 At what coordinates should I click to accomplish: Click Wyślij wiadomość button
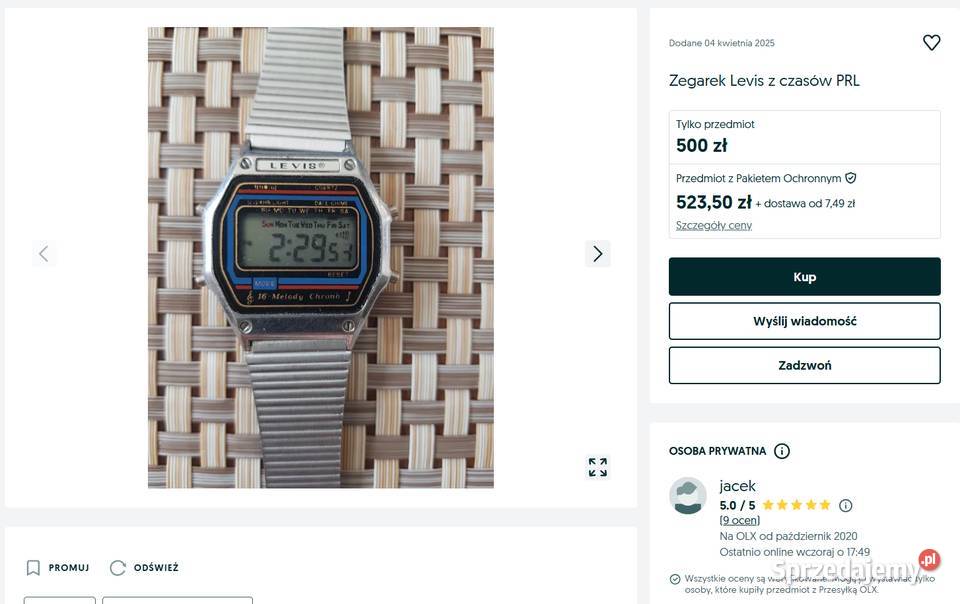tap(804, 321)
